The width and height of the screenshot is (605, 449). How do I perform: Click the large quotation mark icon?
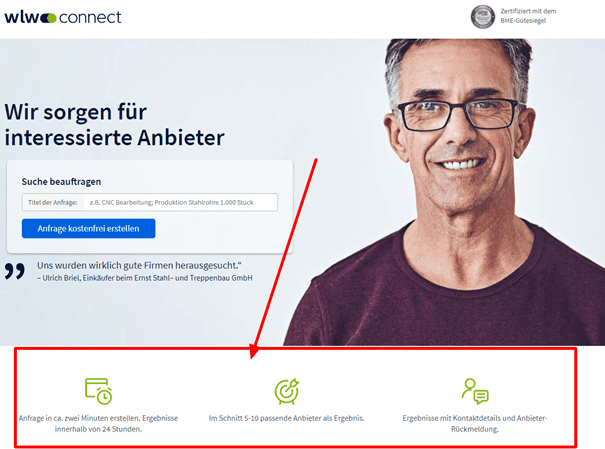pos(15,271)
